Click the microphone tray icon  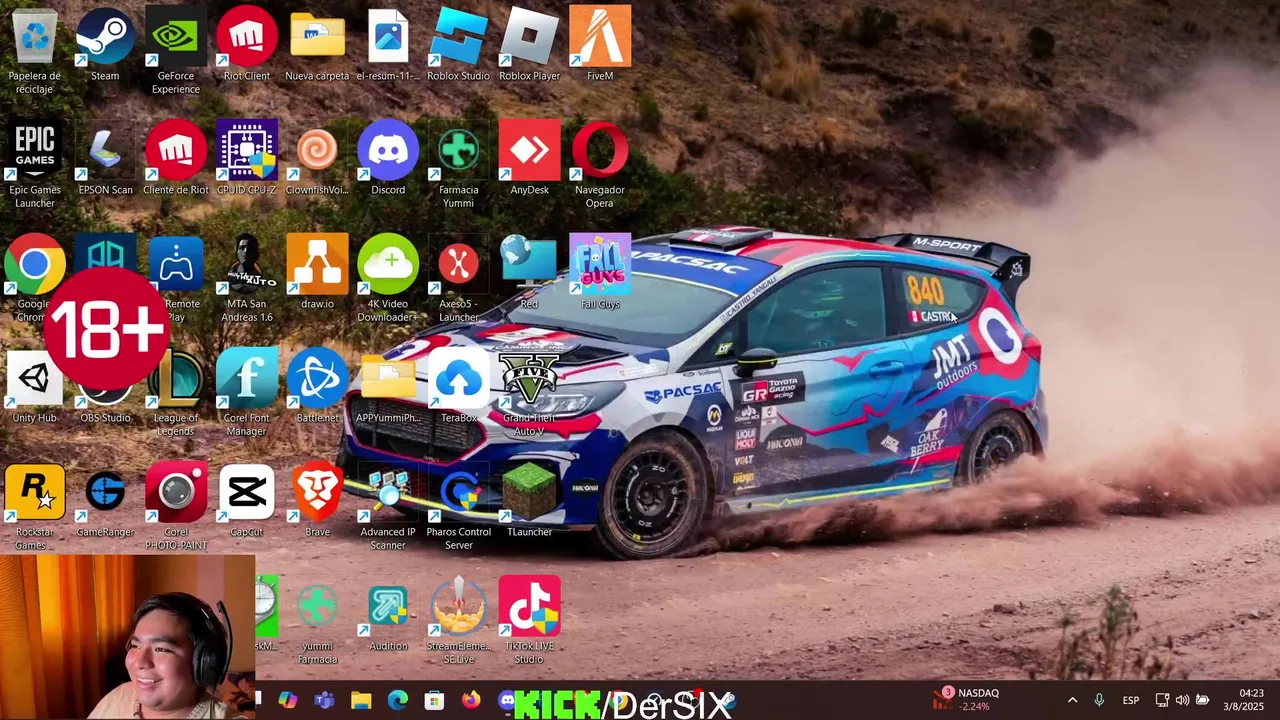[x=1099, y=700]
